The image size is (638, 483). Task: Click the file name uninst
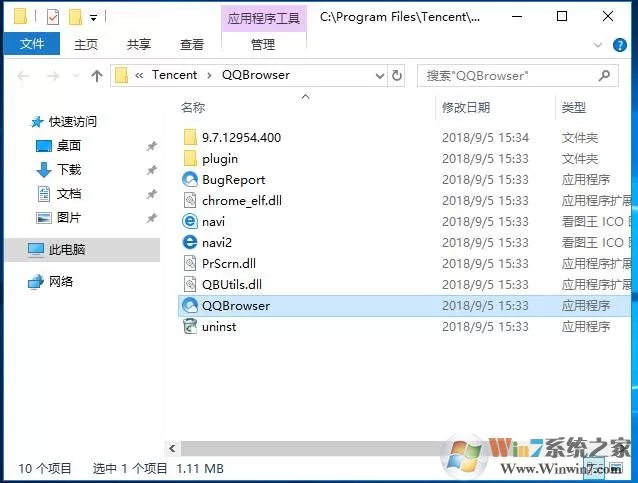click(x=219, y=326)
